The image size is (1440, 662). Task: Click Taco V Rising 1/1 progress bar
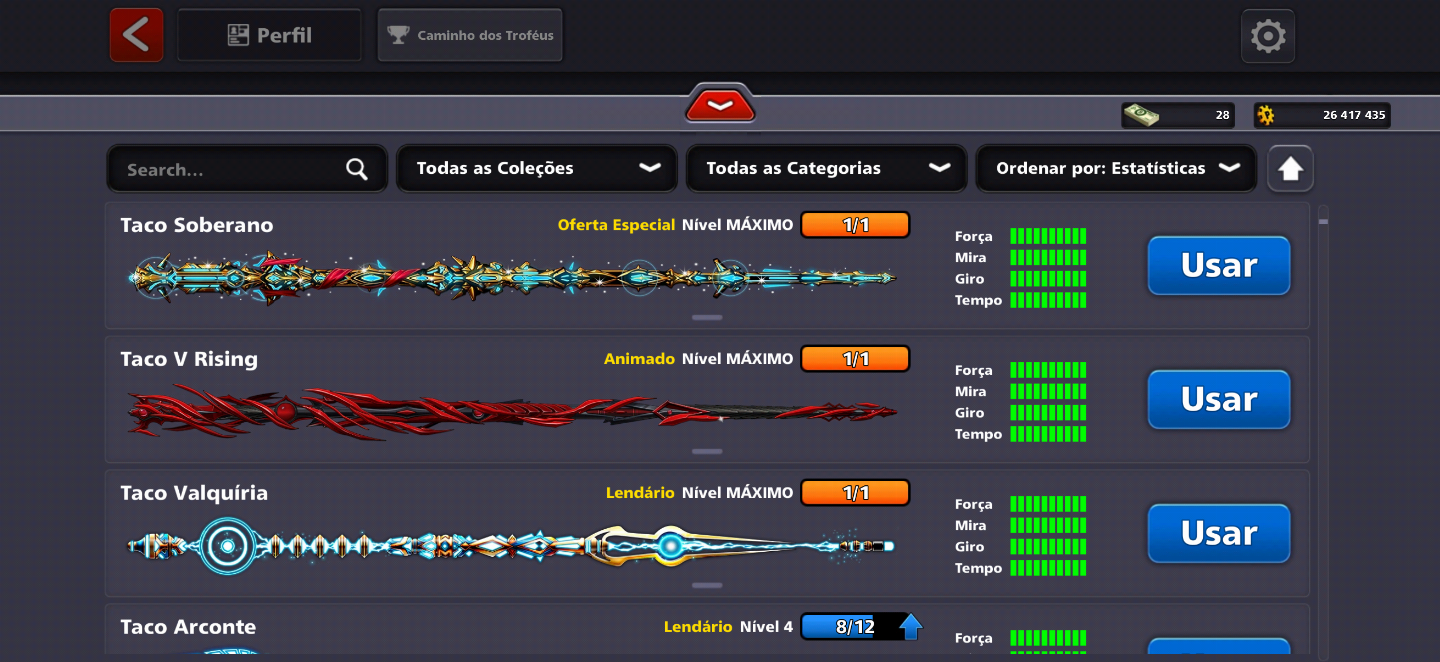[x=855, y=359]
